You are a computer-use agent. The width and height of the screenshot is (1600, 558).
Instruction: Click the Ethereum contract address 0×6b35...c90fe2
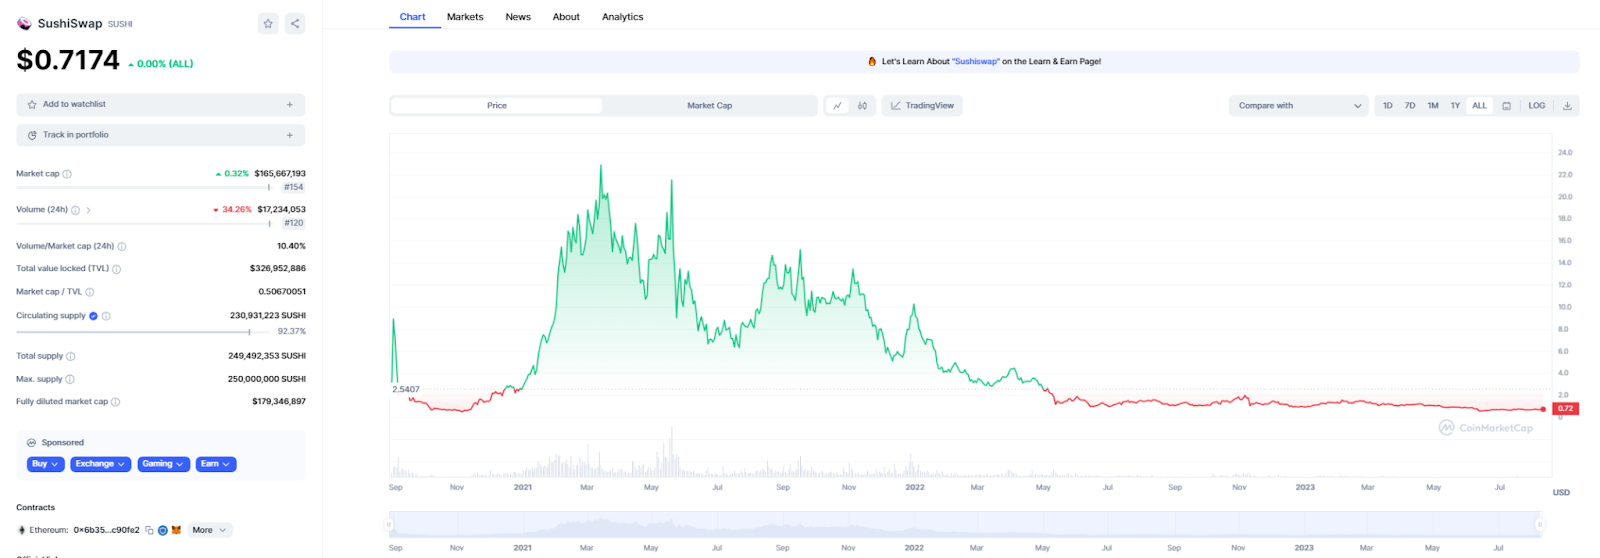click(106, 530)
